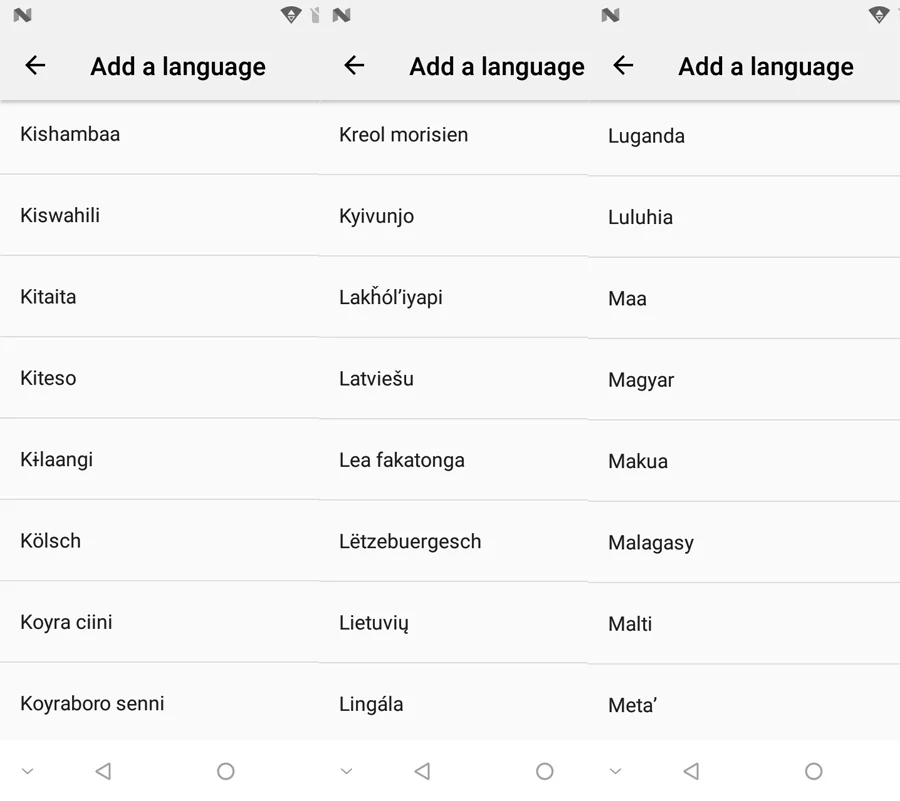Collapse navigation bar chevron below Lingála
This screenshot has width=900, height=801.
tap(346, 771)
